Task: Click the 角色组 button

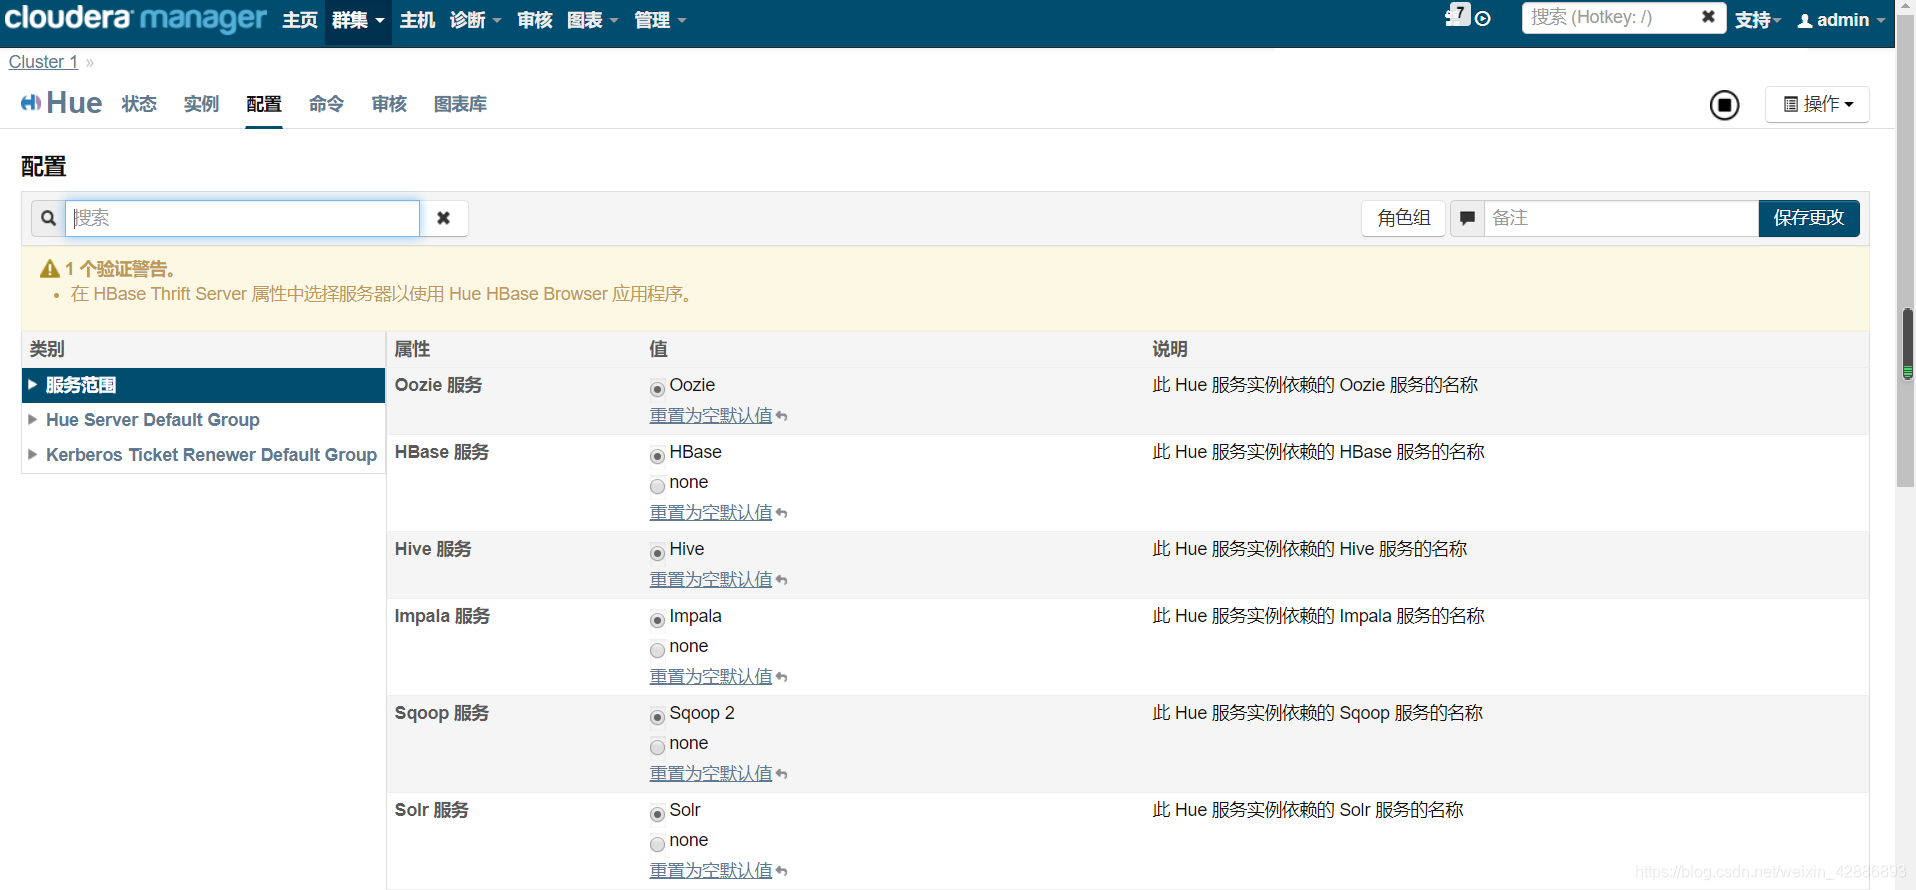Action: [x=1403, y=218]
